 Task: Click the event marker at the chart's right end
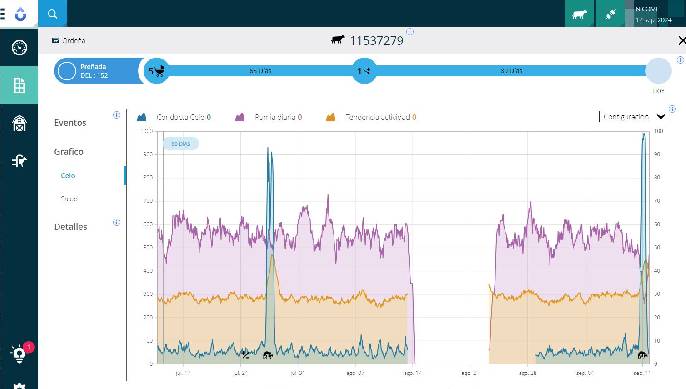point(642,355)
